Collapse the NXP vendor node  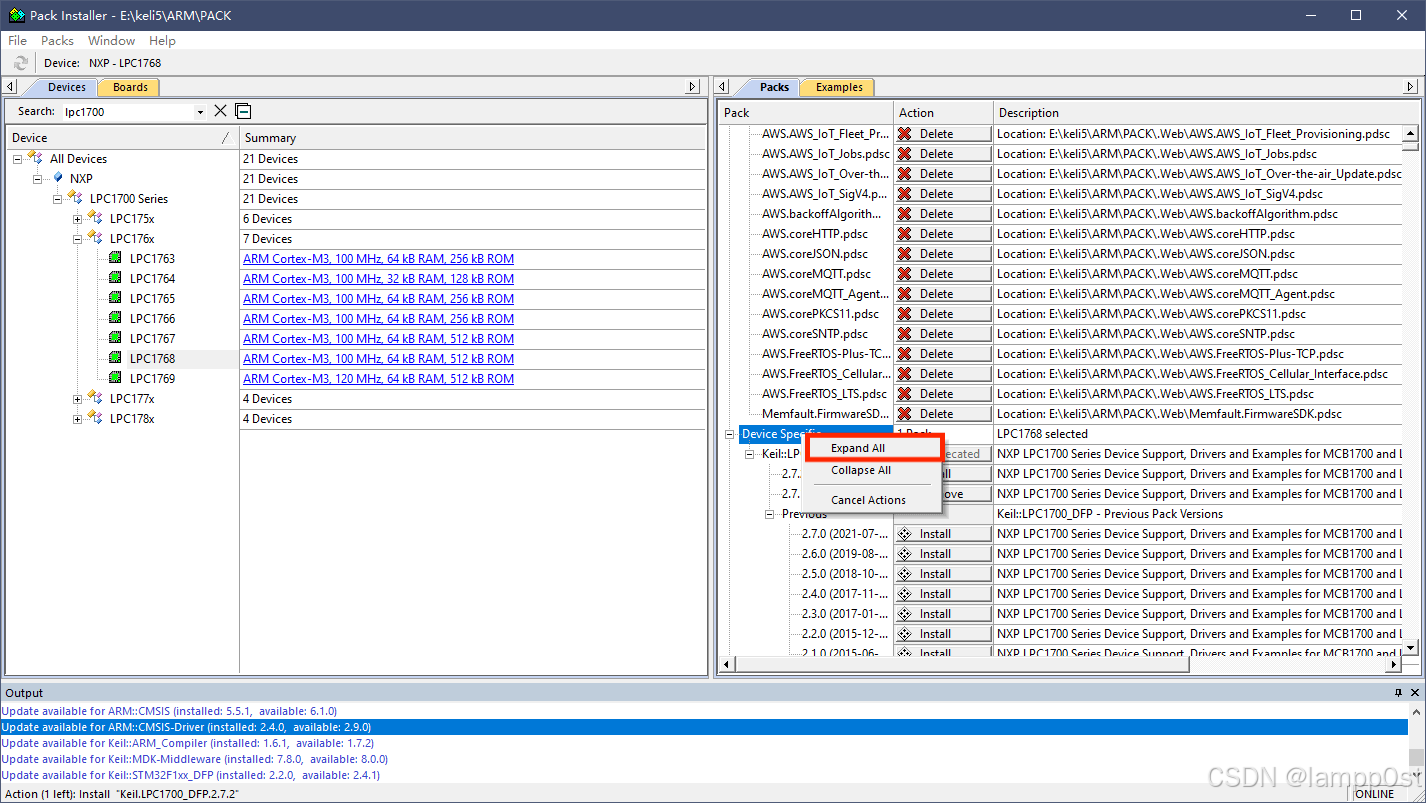coord(37,179)
